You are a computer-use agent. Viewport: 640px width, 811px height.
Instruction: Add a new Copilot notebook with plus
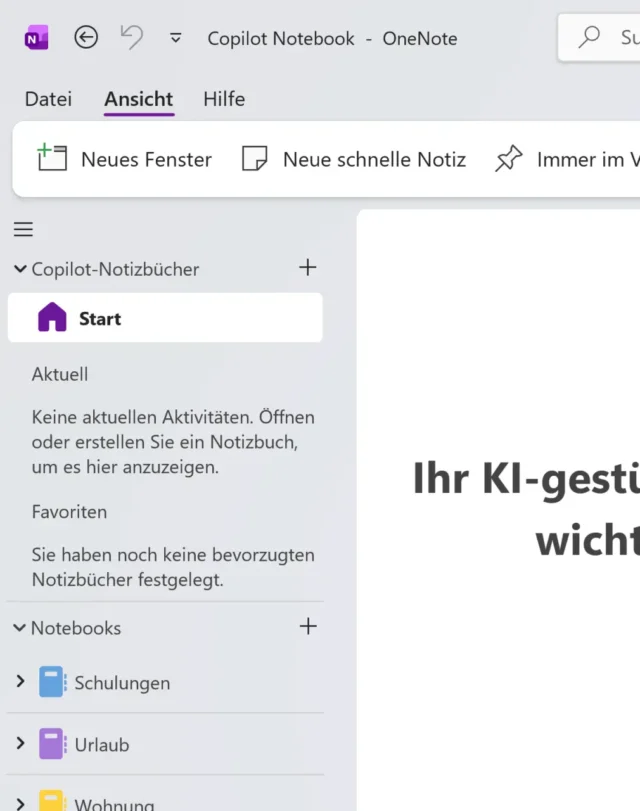click(308, 267)
